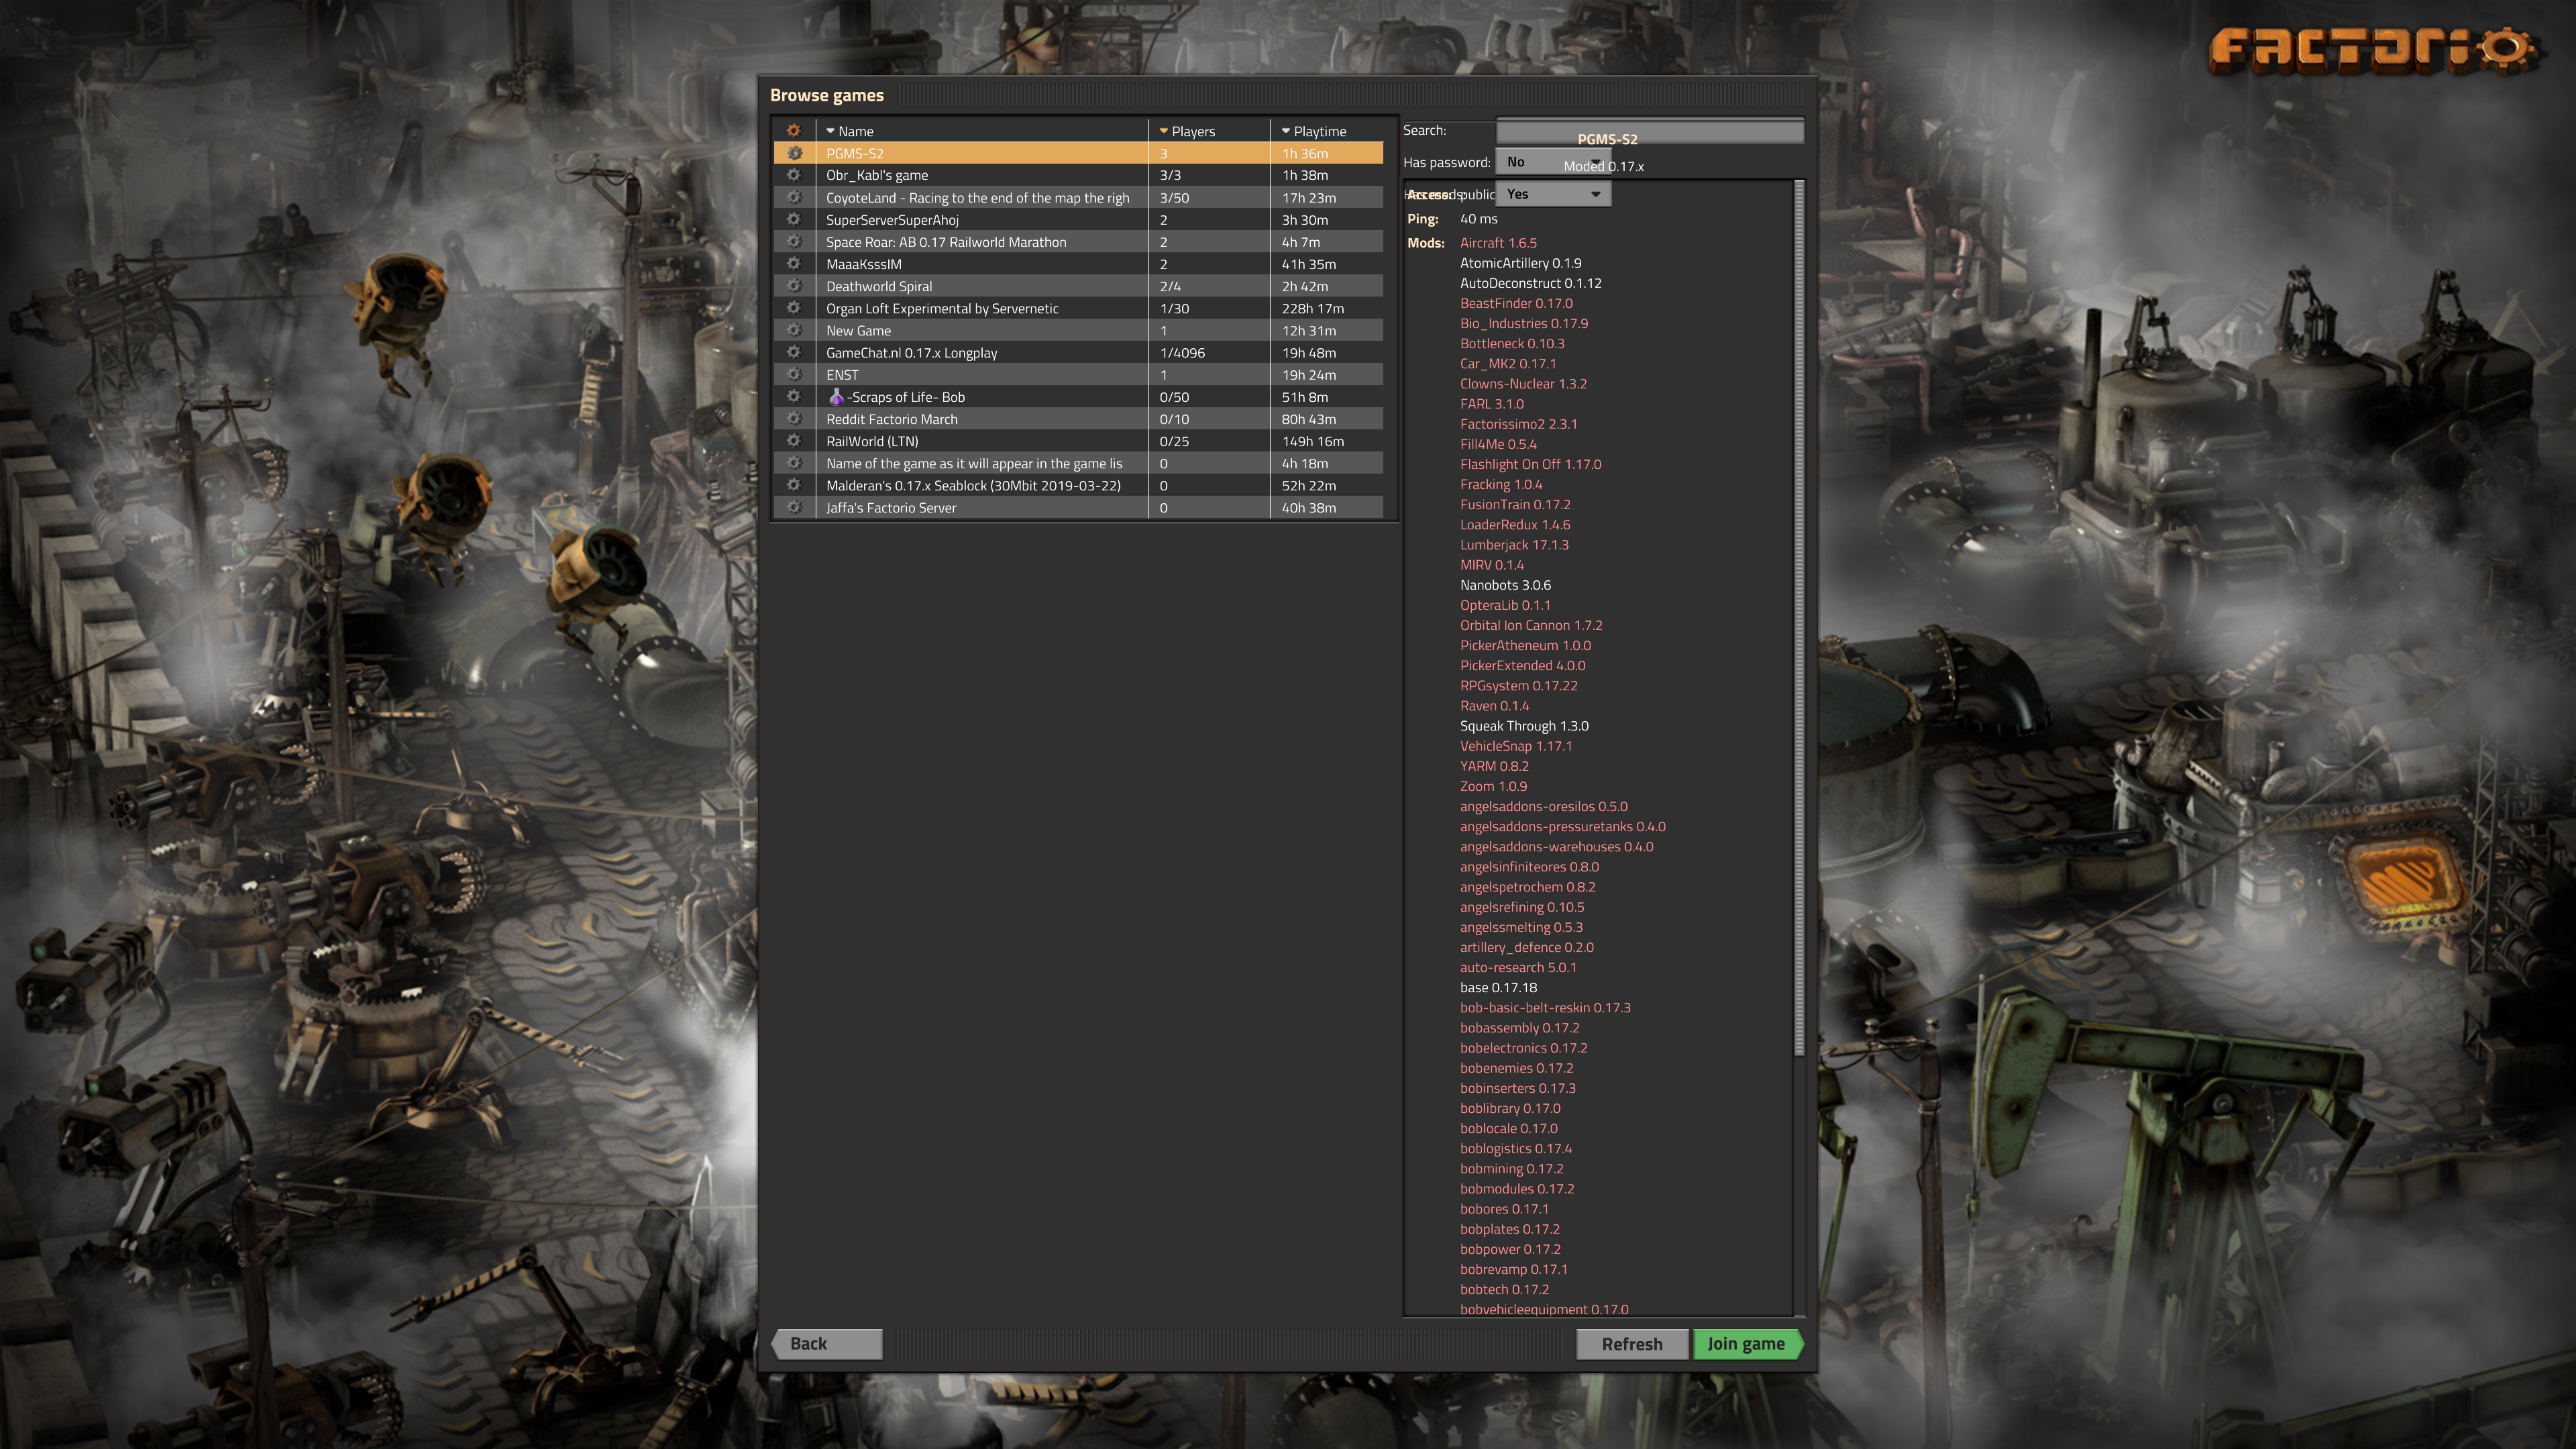Click Factorissimo2 2.3.1 mod entry
The height and width of the screenshot is (1449, 2576).
click(x=1518, y=423)
